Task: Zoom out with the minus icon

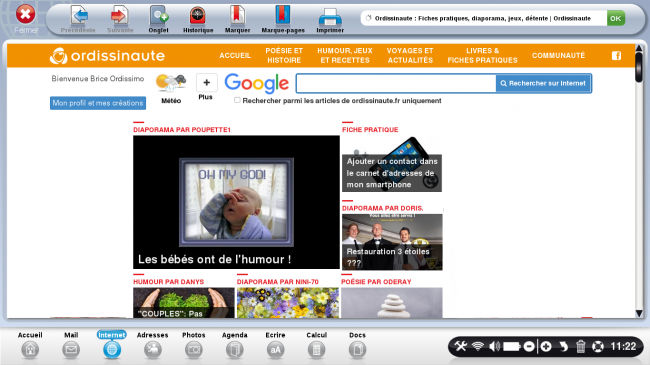Action: point(529,346)
